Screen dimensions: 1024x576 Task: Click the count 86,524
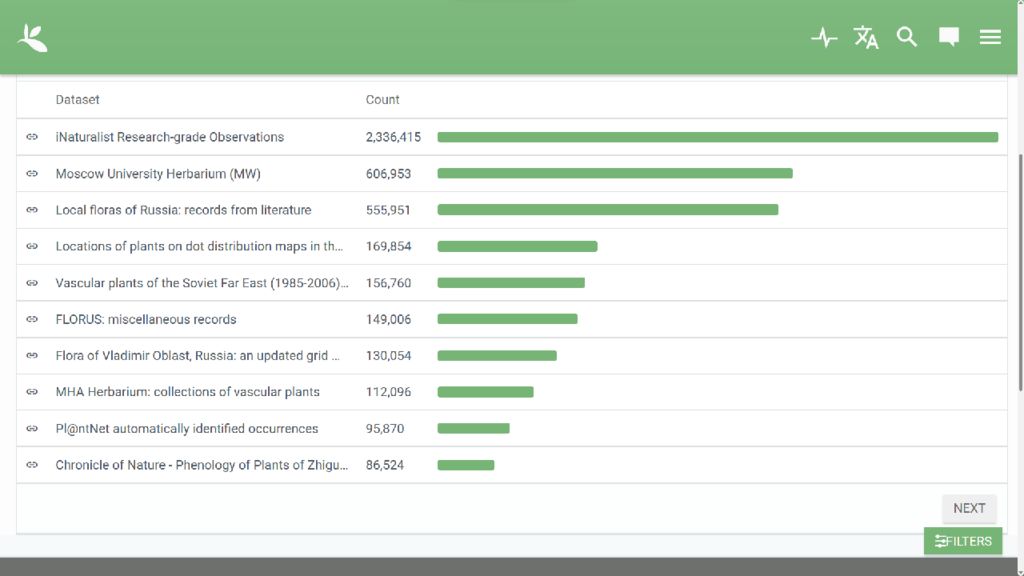[x=385, y=465]
